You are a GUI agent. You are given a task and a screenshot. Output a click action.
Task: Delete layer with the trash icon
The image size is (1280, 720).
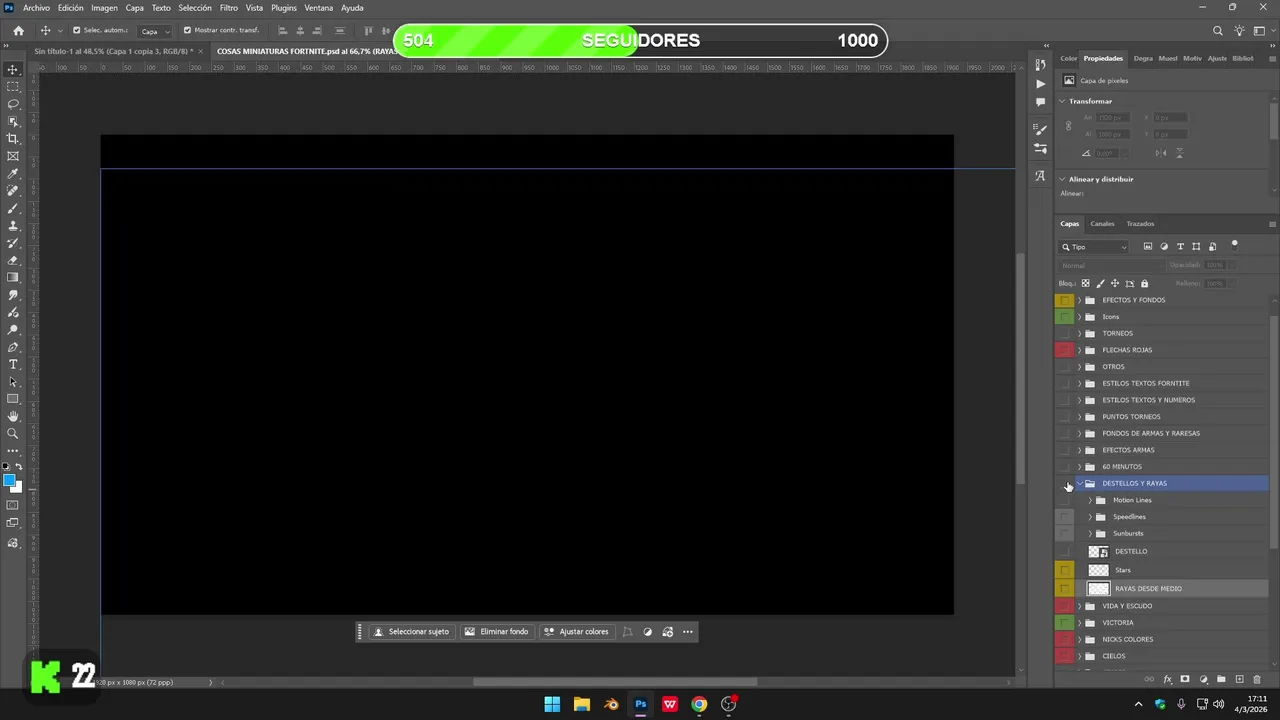point(1257,679)
